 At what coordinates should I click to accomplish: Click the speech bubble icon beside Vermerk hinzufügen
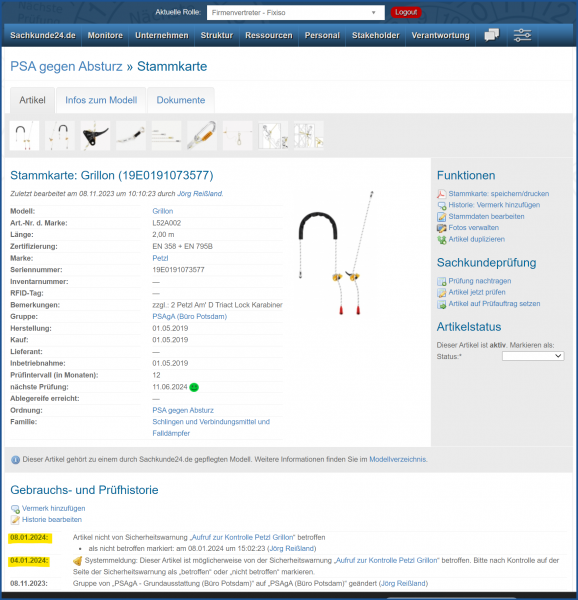click(x=15, y=509)
